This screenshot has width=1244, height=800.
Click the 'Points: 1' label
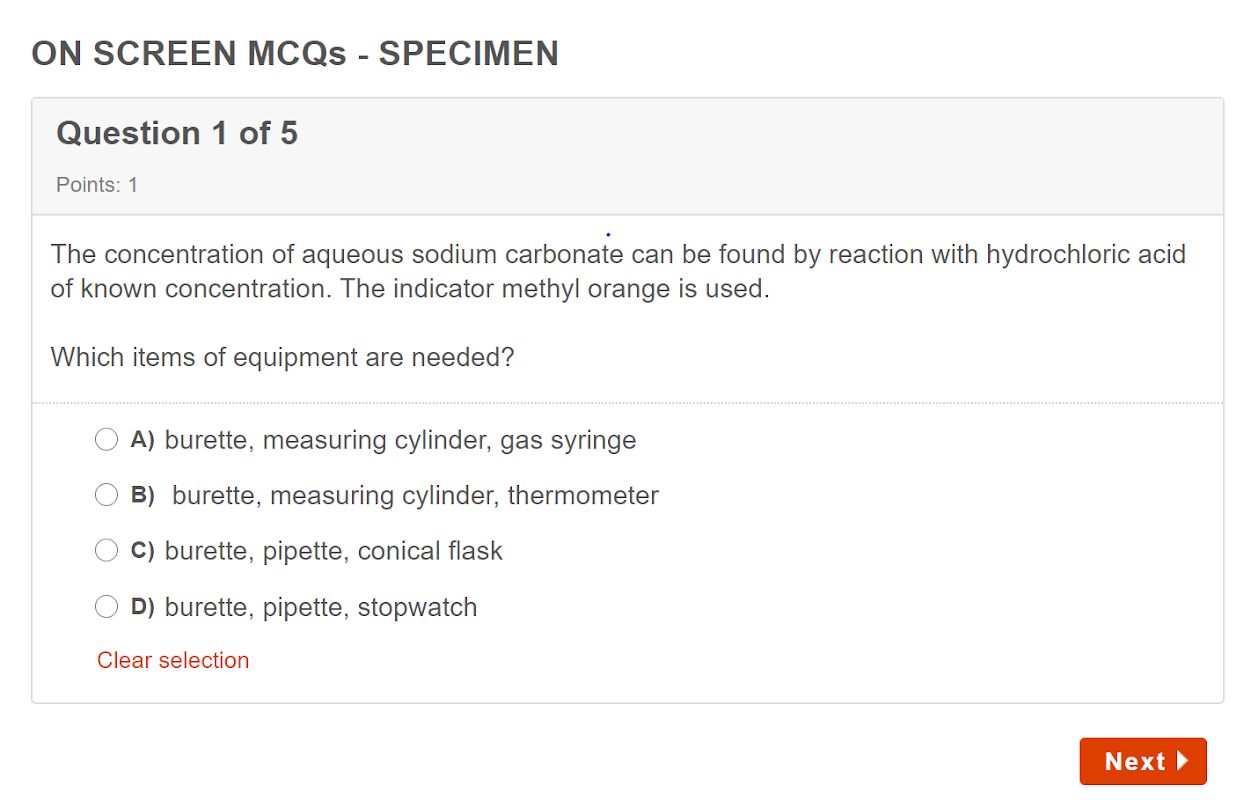tap(97, 185)
